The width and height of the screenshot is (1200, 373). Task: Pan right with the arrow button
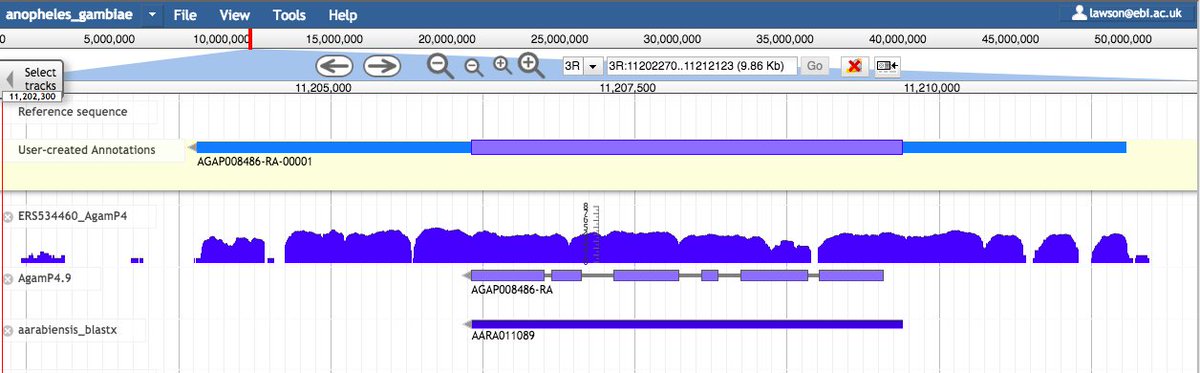[382, 66]
